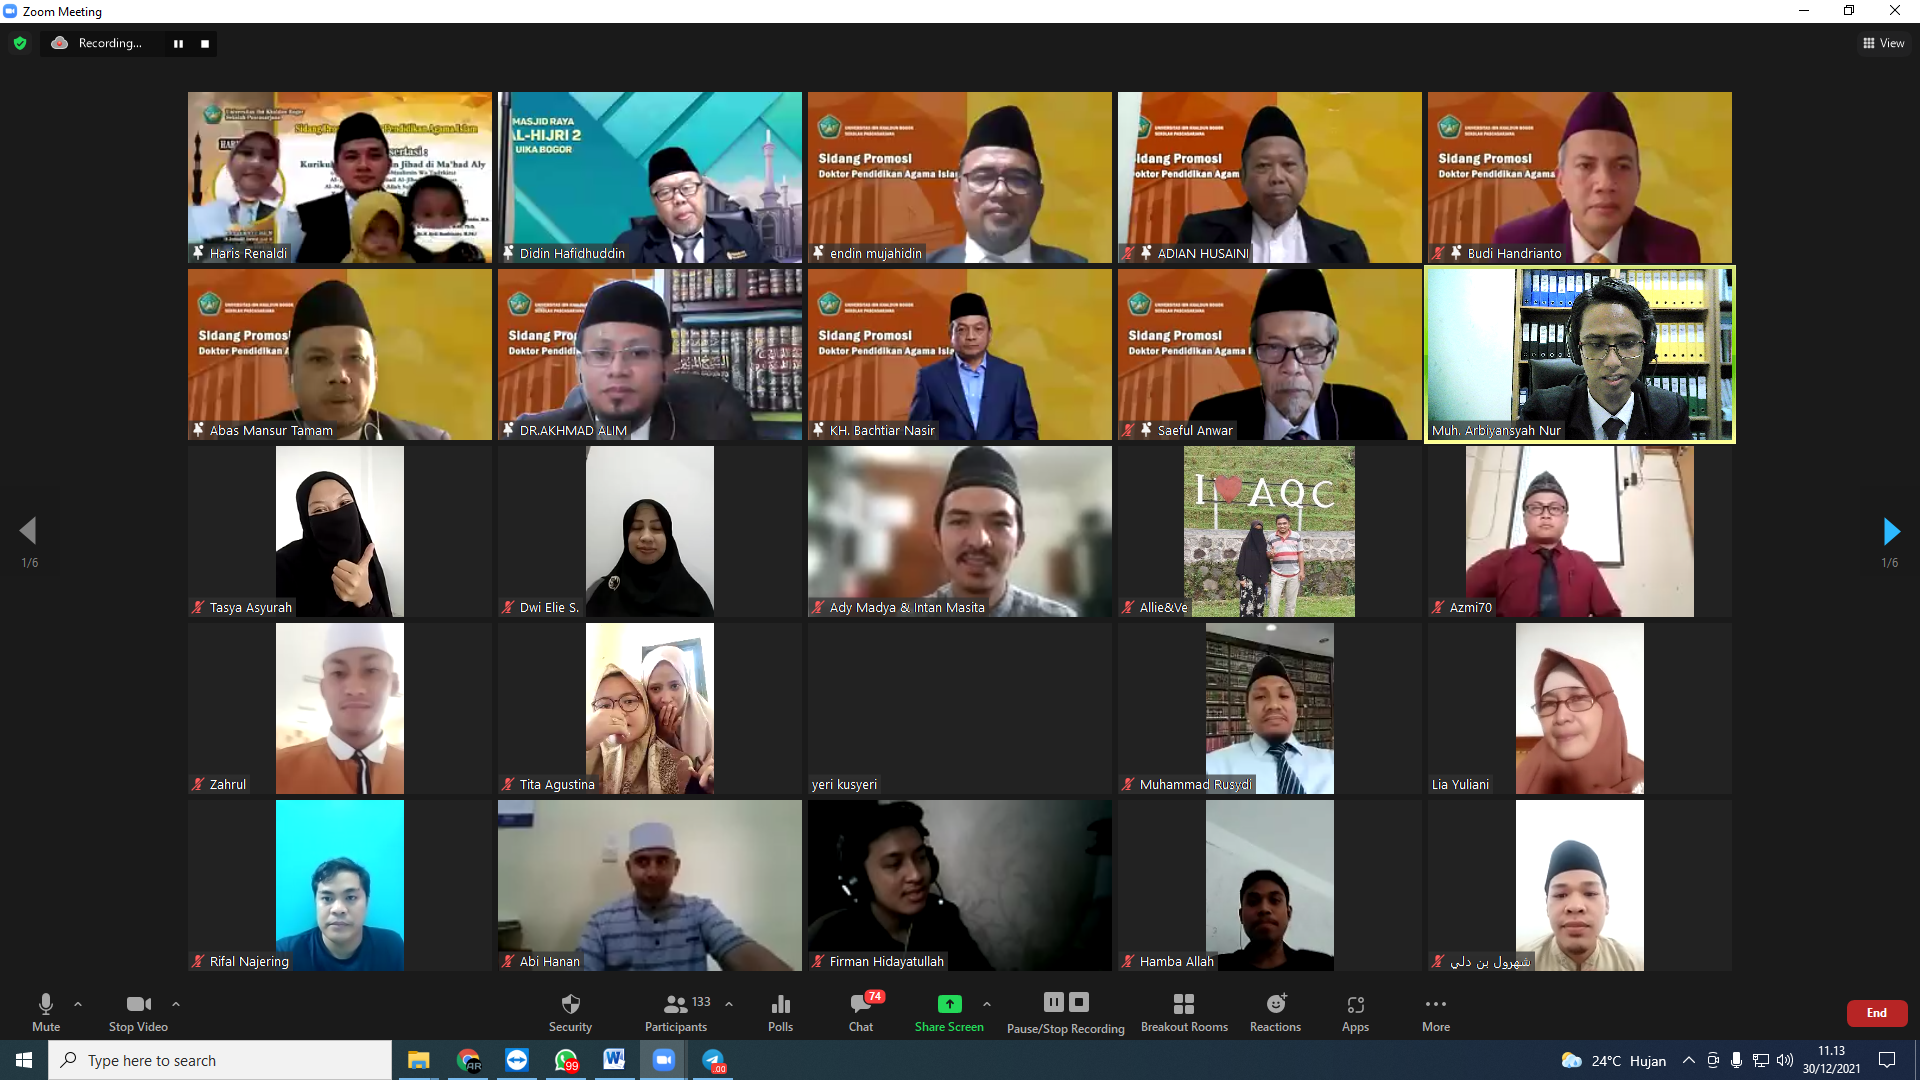The image size is (1920, 1080).
Task: Expand video options arrow beside Stop Video
Action: (176, 1004)
